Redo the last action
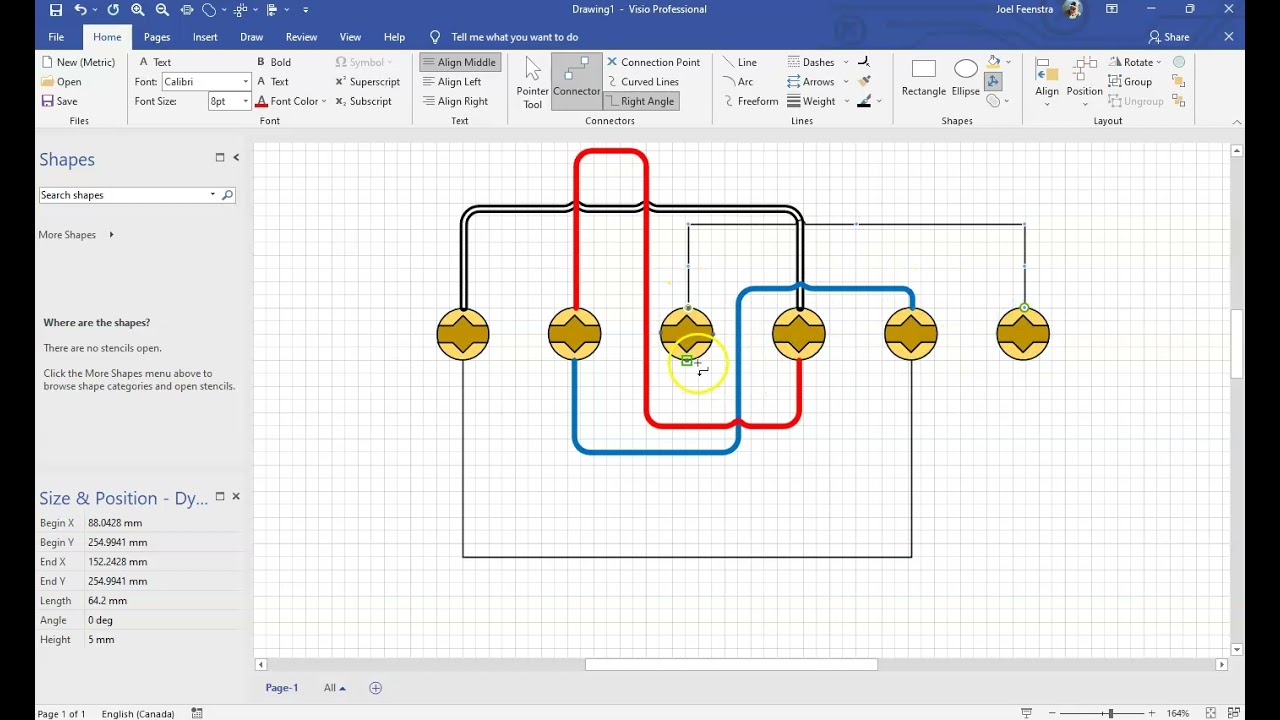The image size is (1280, 720). (113, 10)
